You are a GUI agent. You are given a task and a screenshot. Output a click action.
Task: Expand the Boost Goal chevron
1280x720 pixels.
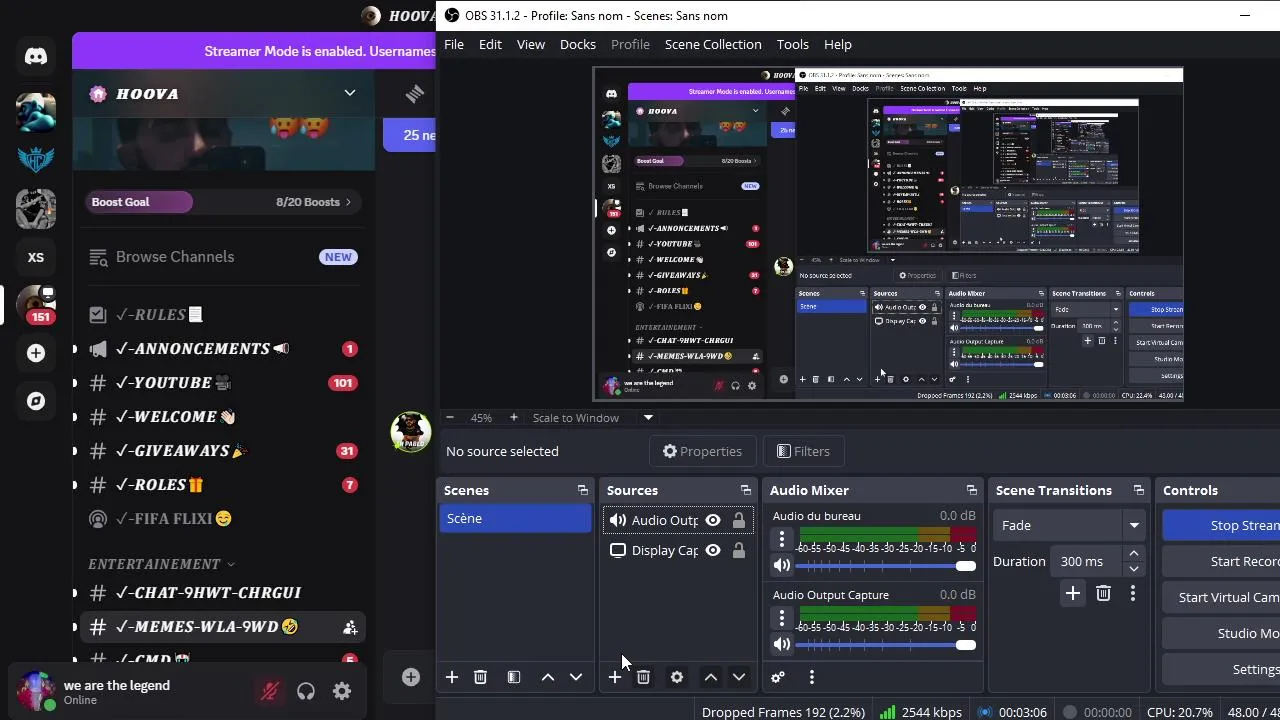click(348, 202)
